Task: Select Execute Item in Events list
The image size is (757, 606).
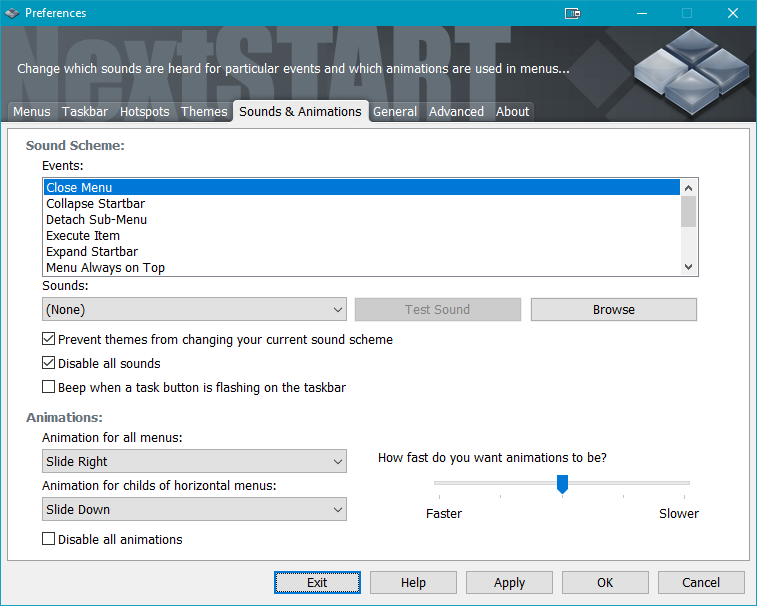Action: (83, 235)
